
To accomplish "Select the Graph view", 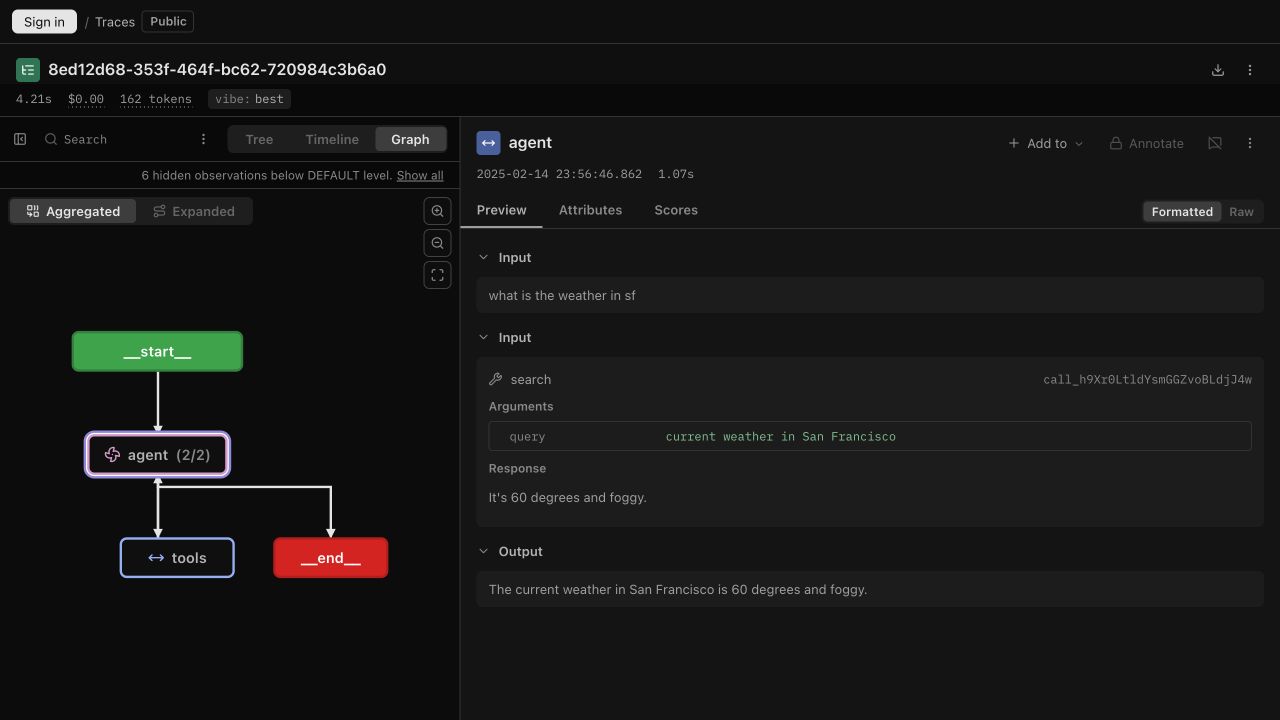I will coord(410,139).
